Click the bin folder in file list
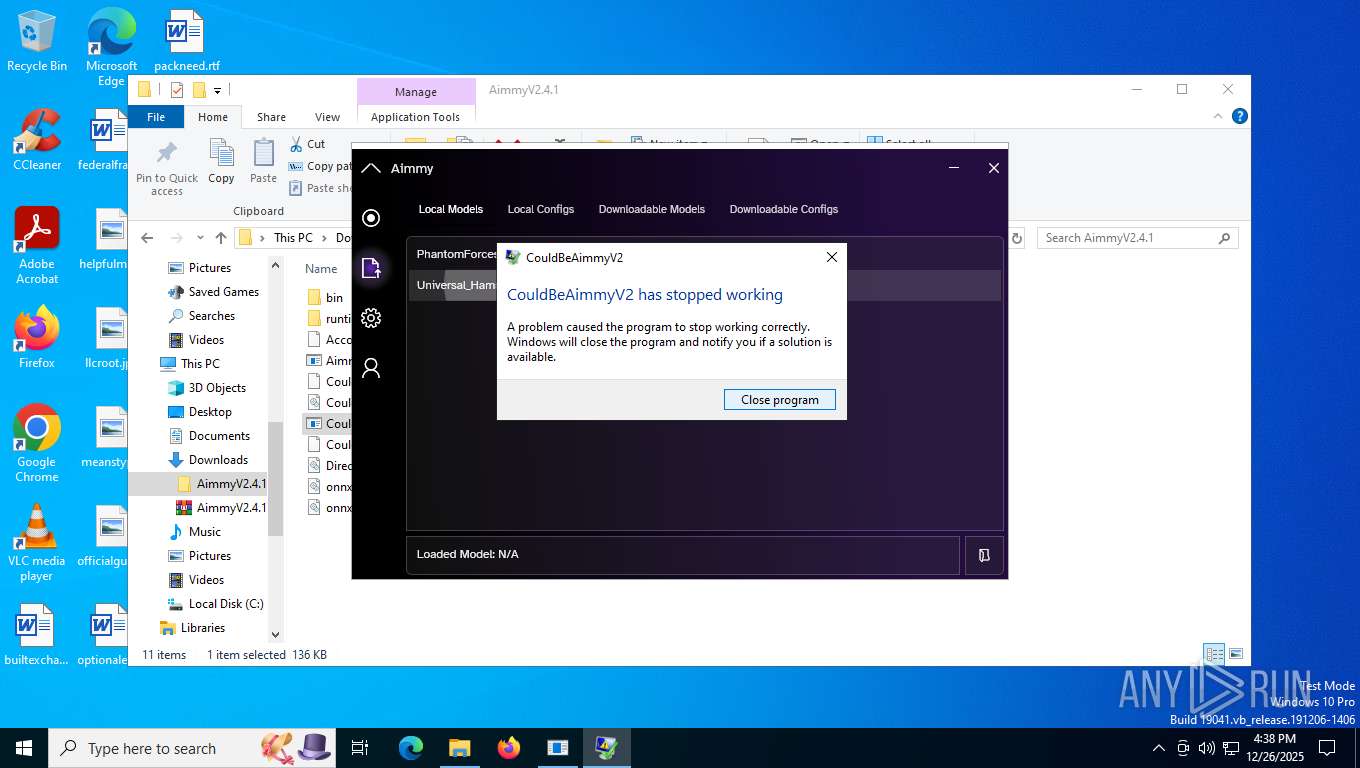The image size is (1360, 768). click(x=326, y=297)
